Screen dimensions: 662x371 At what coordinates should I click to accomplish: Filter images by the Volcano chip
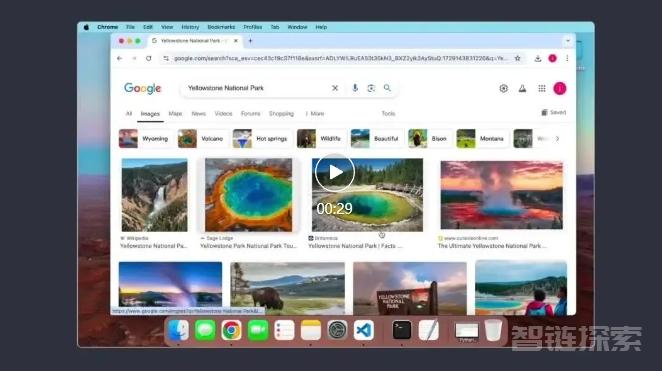click(202, 138)
